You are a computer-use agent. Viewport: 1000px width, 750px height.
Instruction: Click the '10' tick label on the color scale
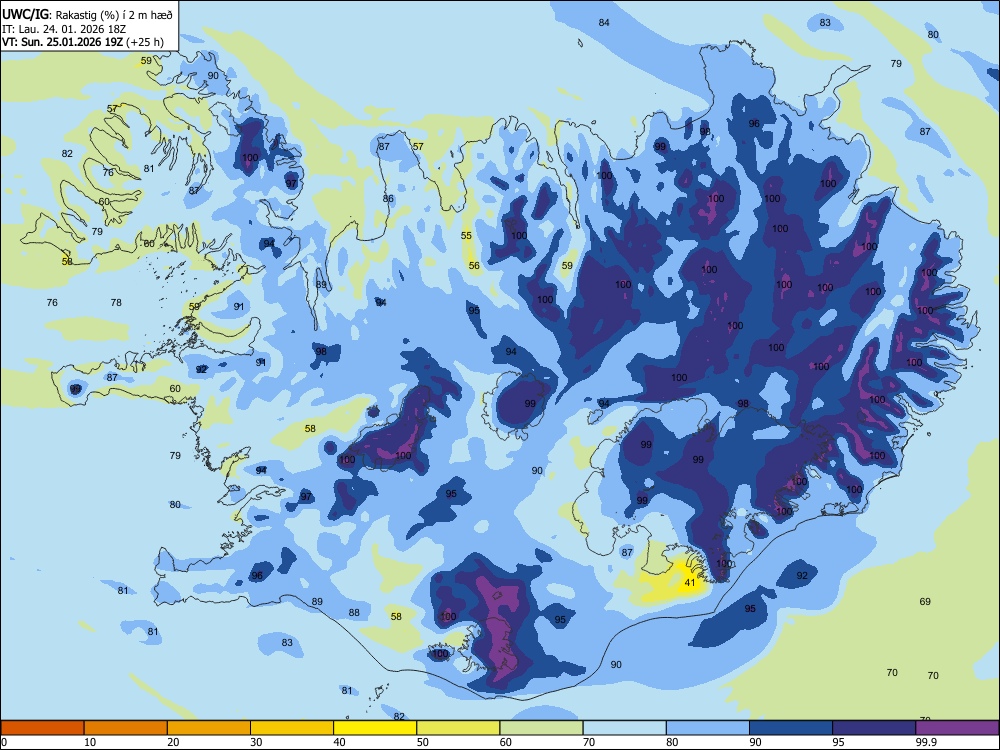pos(90,742)
